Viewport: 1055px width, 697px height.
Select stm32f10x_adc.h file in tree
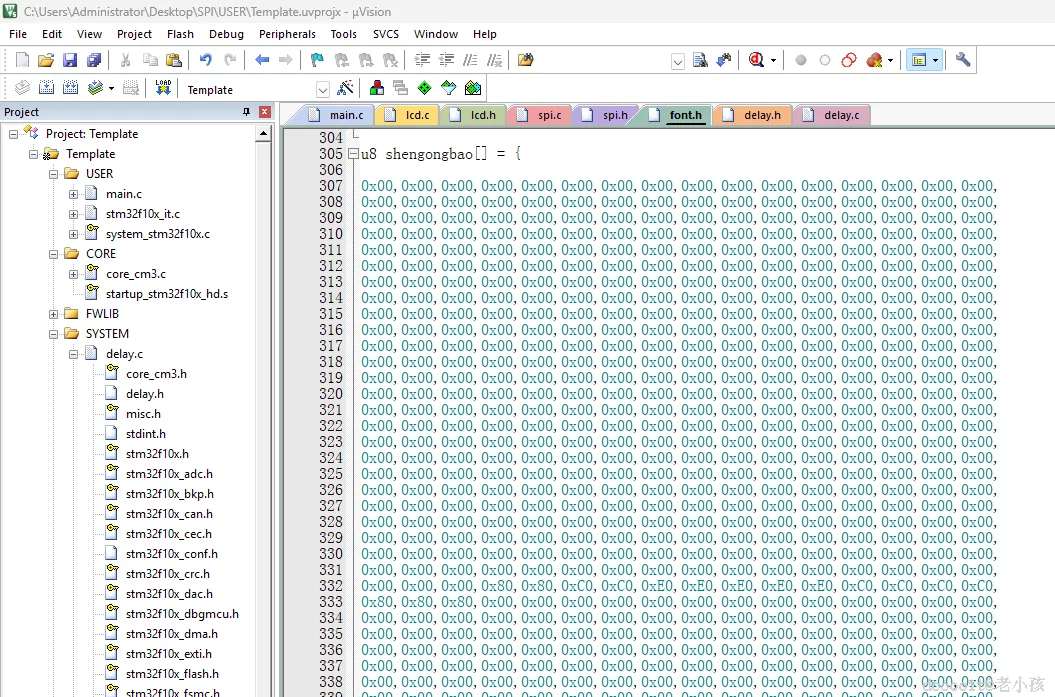[x=168, y=474]
